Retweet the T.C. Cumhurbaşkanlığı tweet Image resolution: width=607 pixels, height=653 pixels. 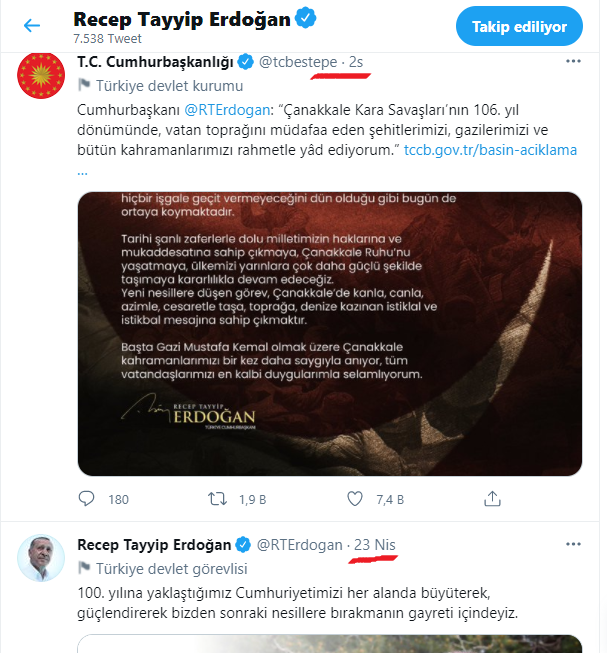pos(216,498)
